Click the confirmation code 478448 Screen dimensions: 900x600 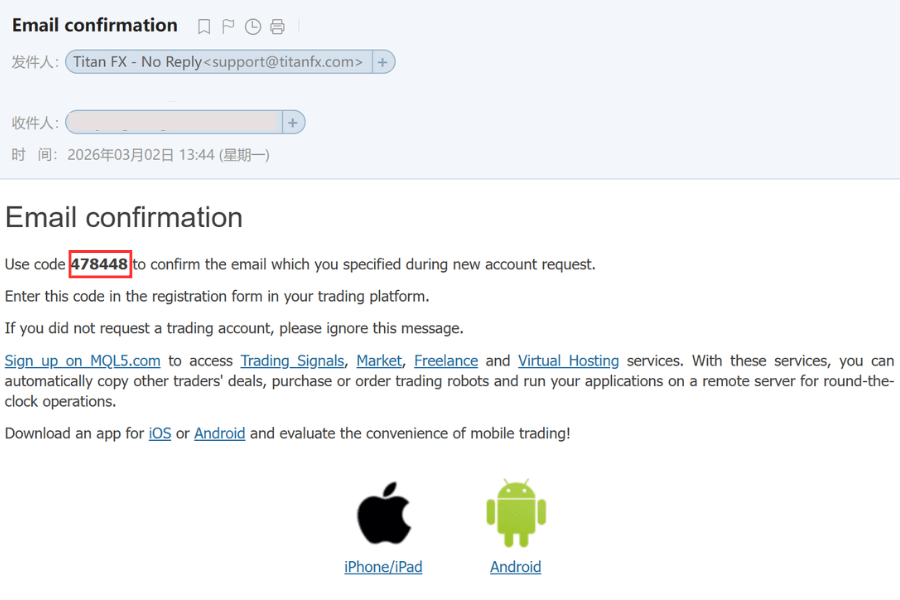click(100, 265)
